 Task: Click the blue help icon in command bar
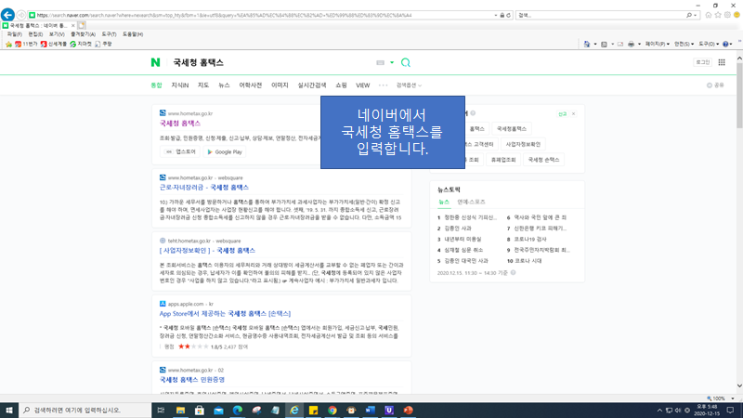[725, 44]
